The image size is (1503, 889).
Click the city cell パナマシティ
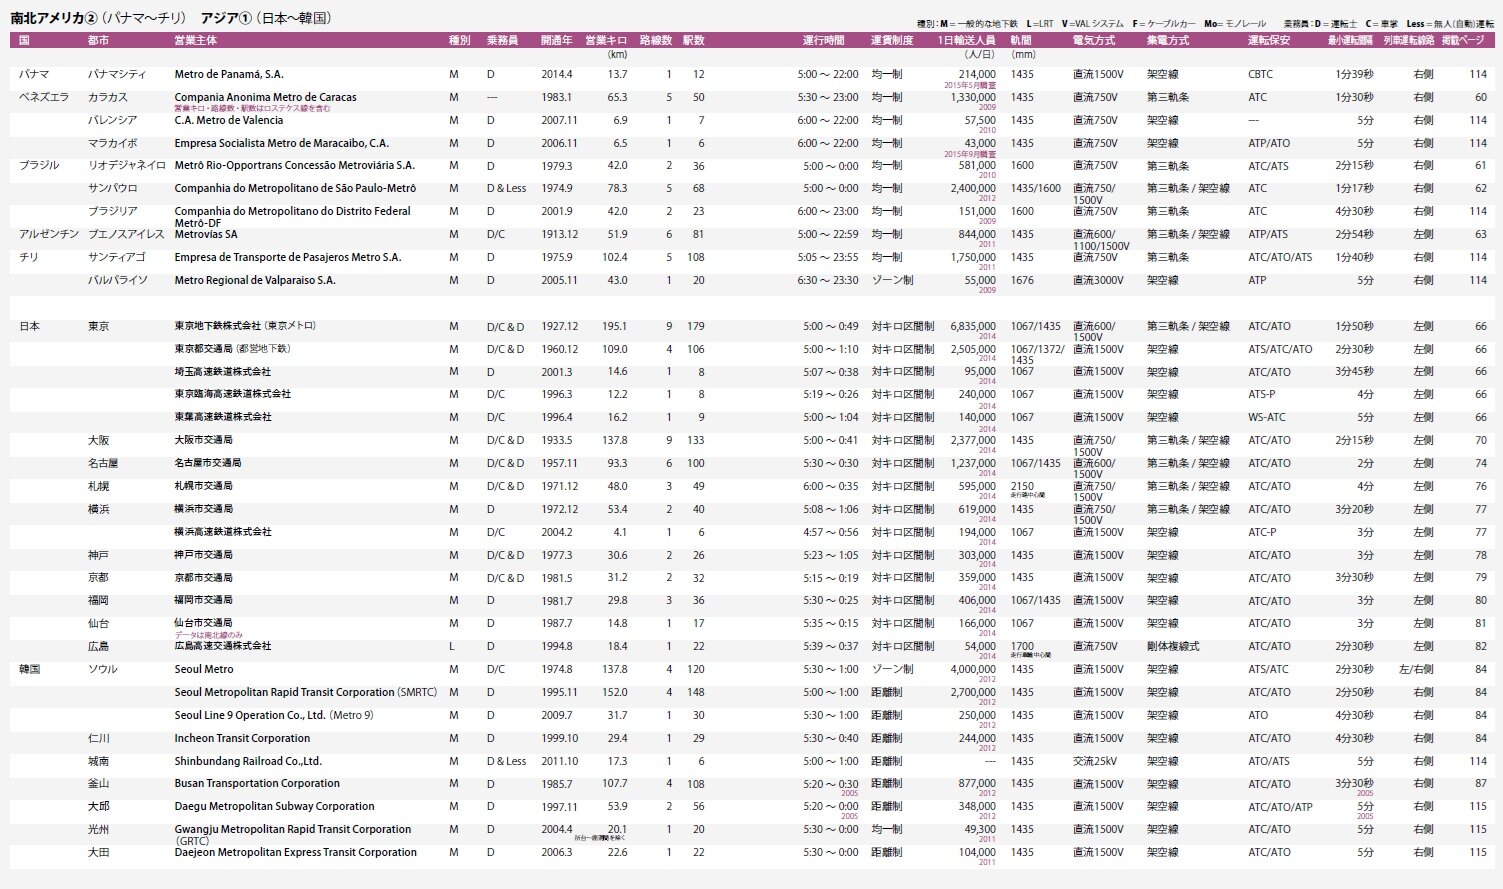coord(117,75)
